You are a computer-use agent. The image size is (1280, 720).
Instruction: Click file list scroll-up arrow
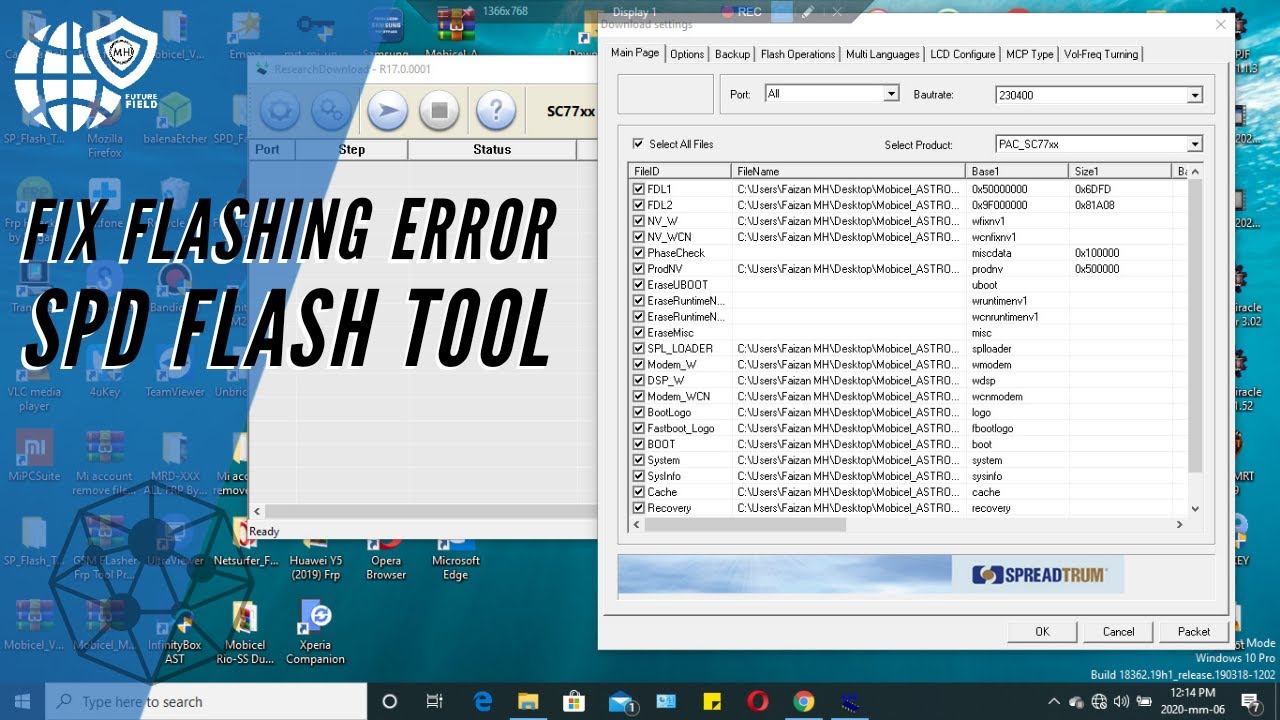(1194, 172)
